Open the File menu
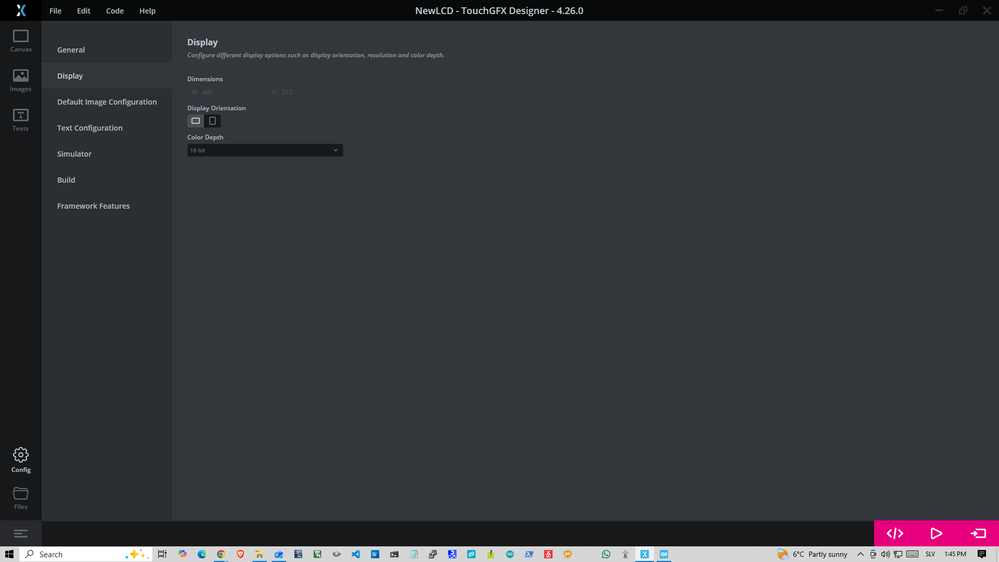Screen dimensions: 999x562 pyautogui.click(x=55, y=11)
